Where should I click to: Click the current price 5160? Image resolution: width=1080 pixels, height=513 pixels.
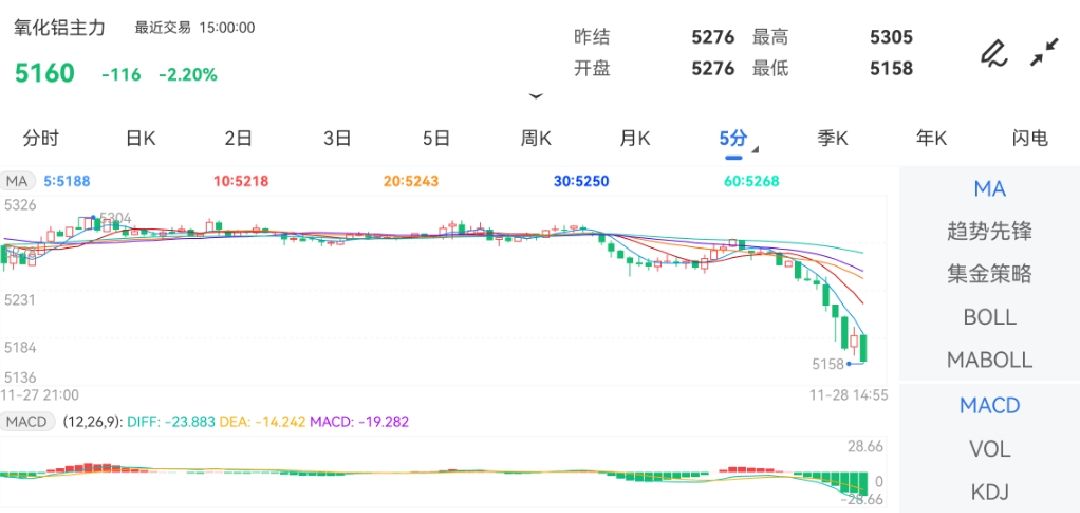pyautogui.click(x=45, y=74)
